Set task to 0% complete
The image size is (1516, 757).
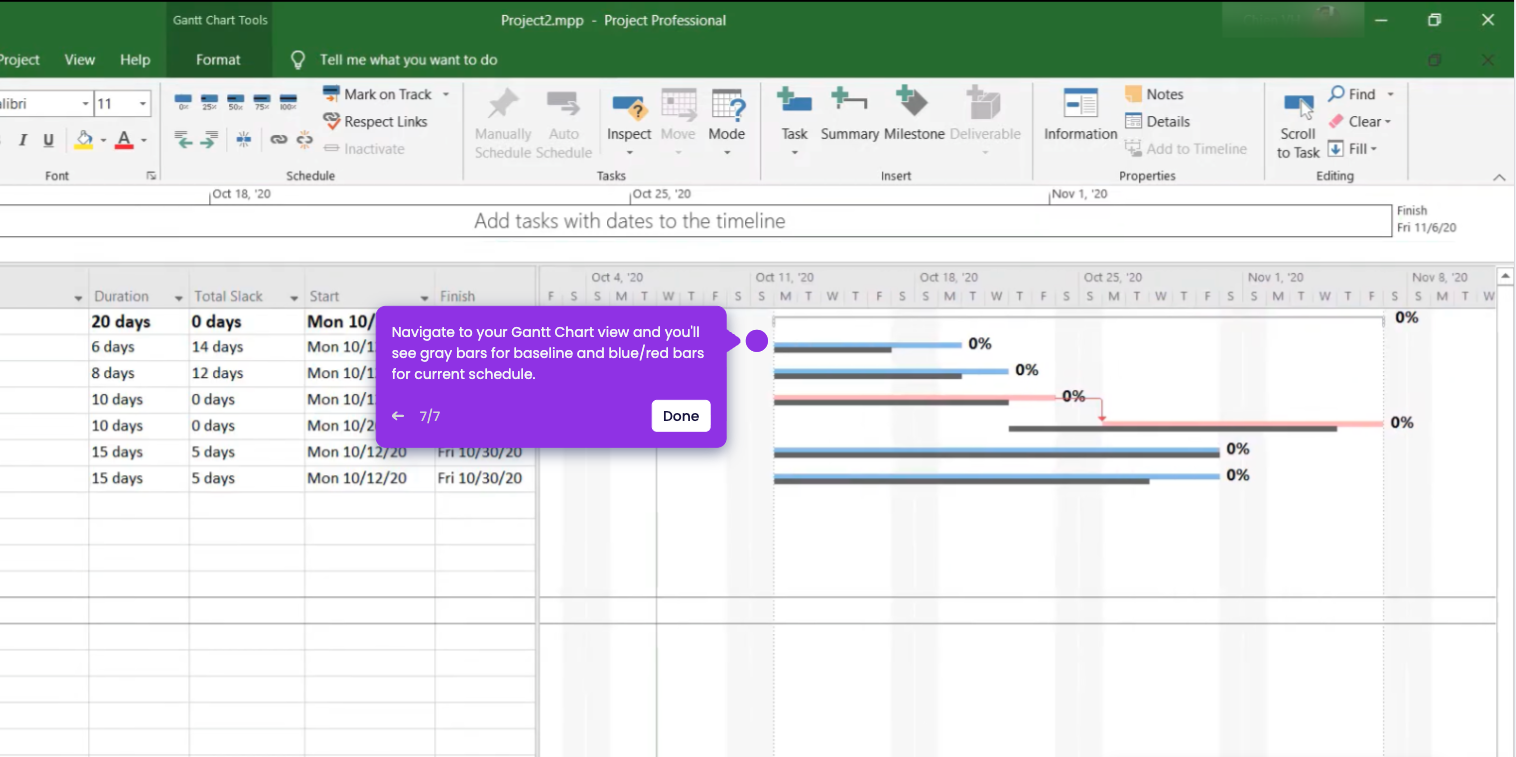[183, 101]
